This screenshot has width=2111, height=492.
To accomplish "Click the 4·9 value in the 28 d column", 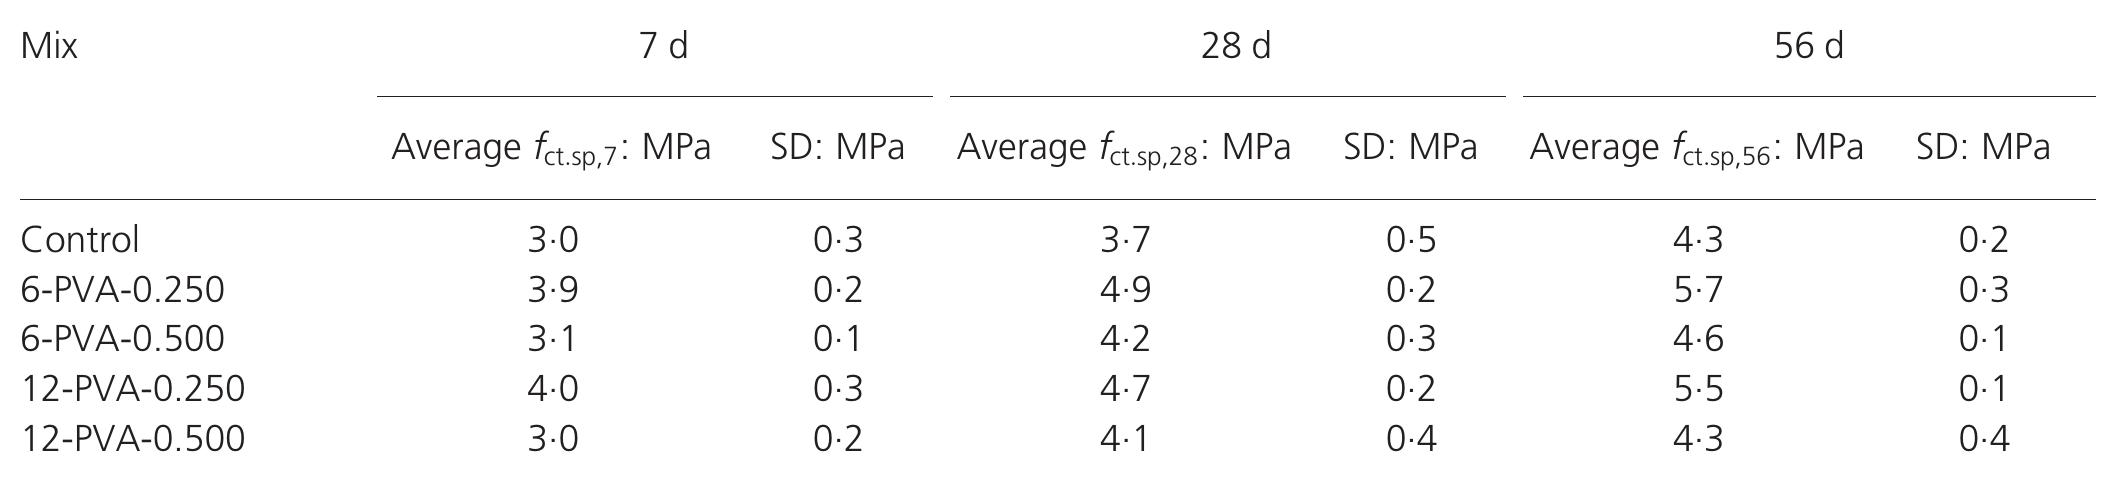I will point(1125,290).
